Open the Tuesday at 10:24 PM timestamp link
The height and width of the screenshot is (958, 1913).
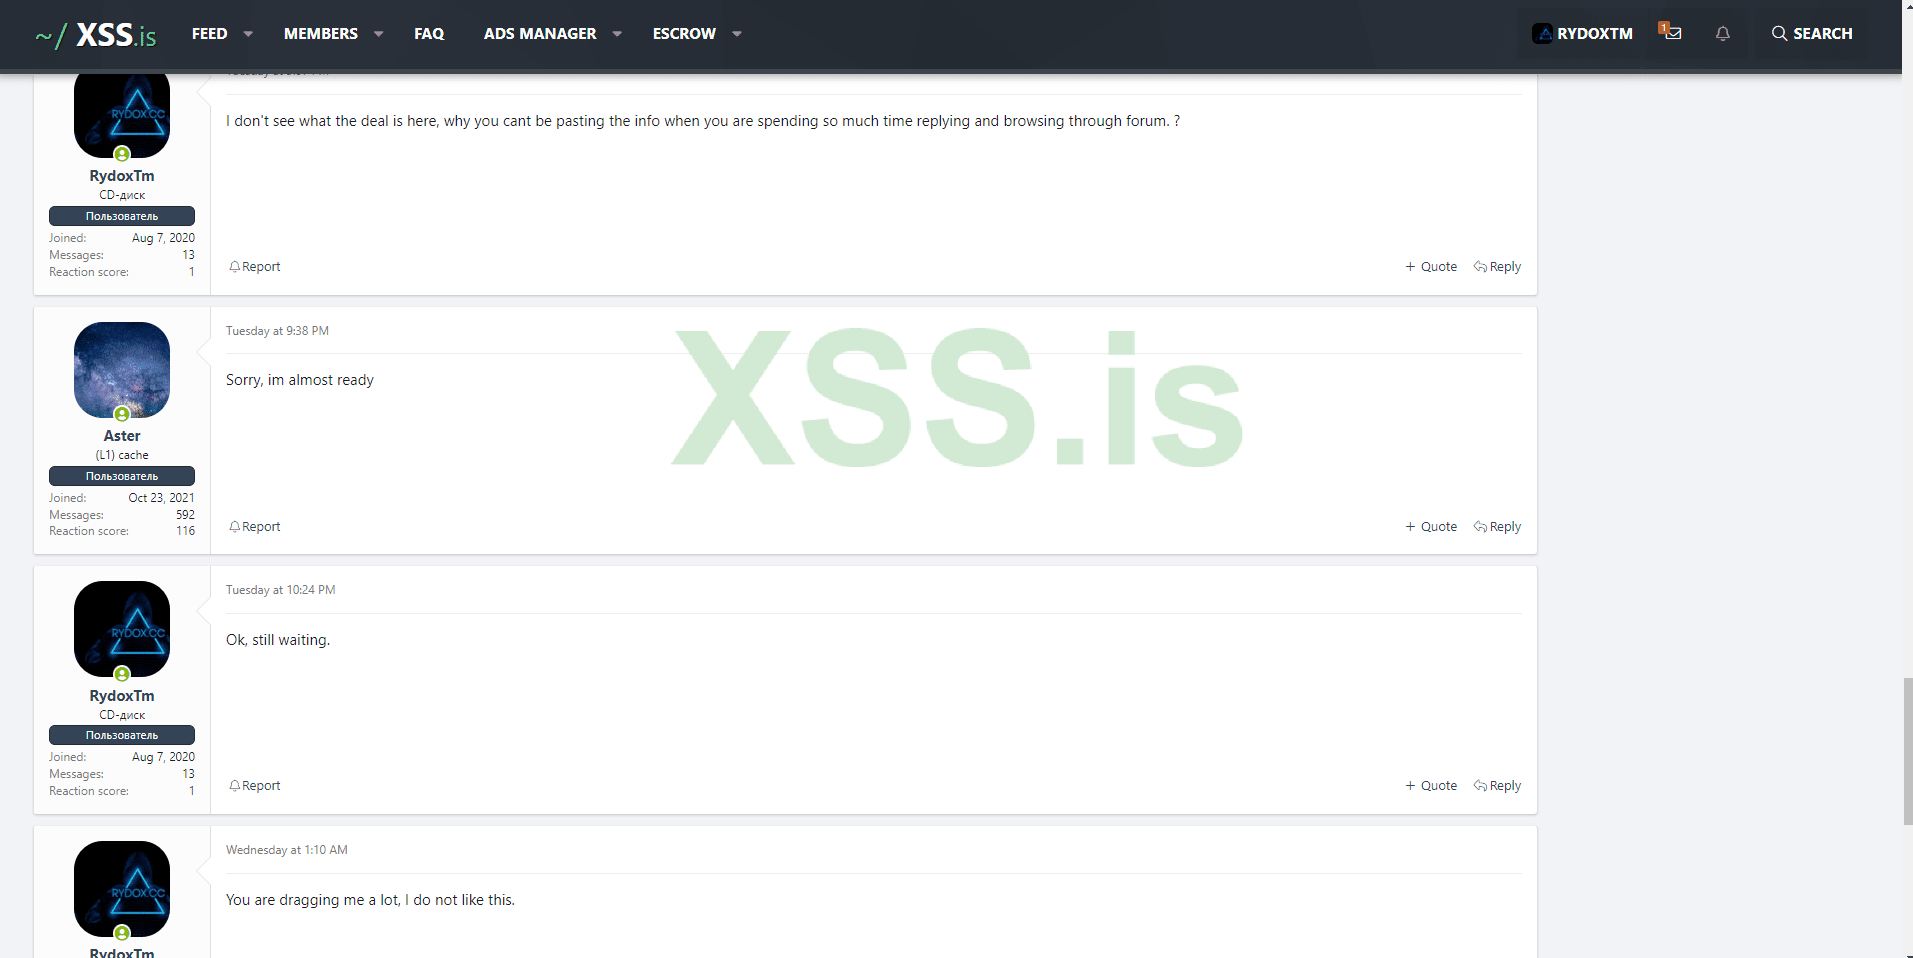click(x=281, y=590)
